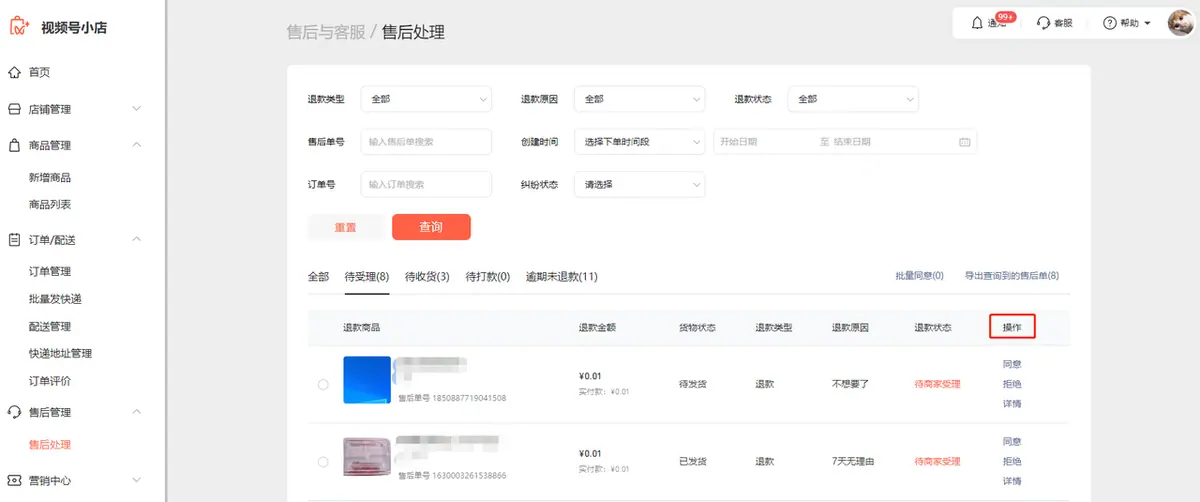Switch to the 待受理(8) tab
The width and height of the screenshot is (1200, 502).
click(x=367, y=277)
